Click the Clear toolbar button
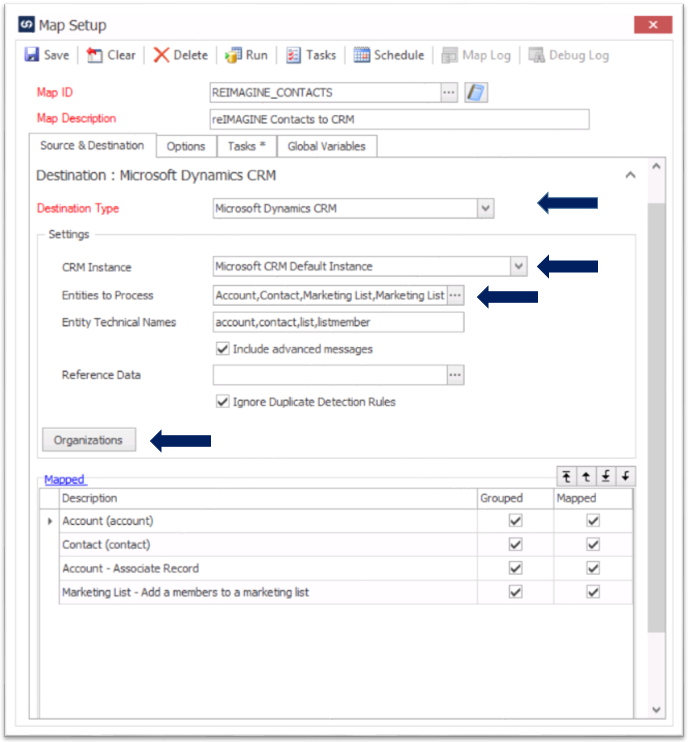This screenshot has height=742, width=690. click(x=111, y=55)
